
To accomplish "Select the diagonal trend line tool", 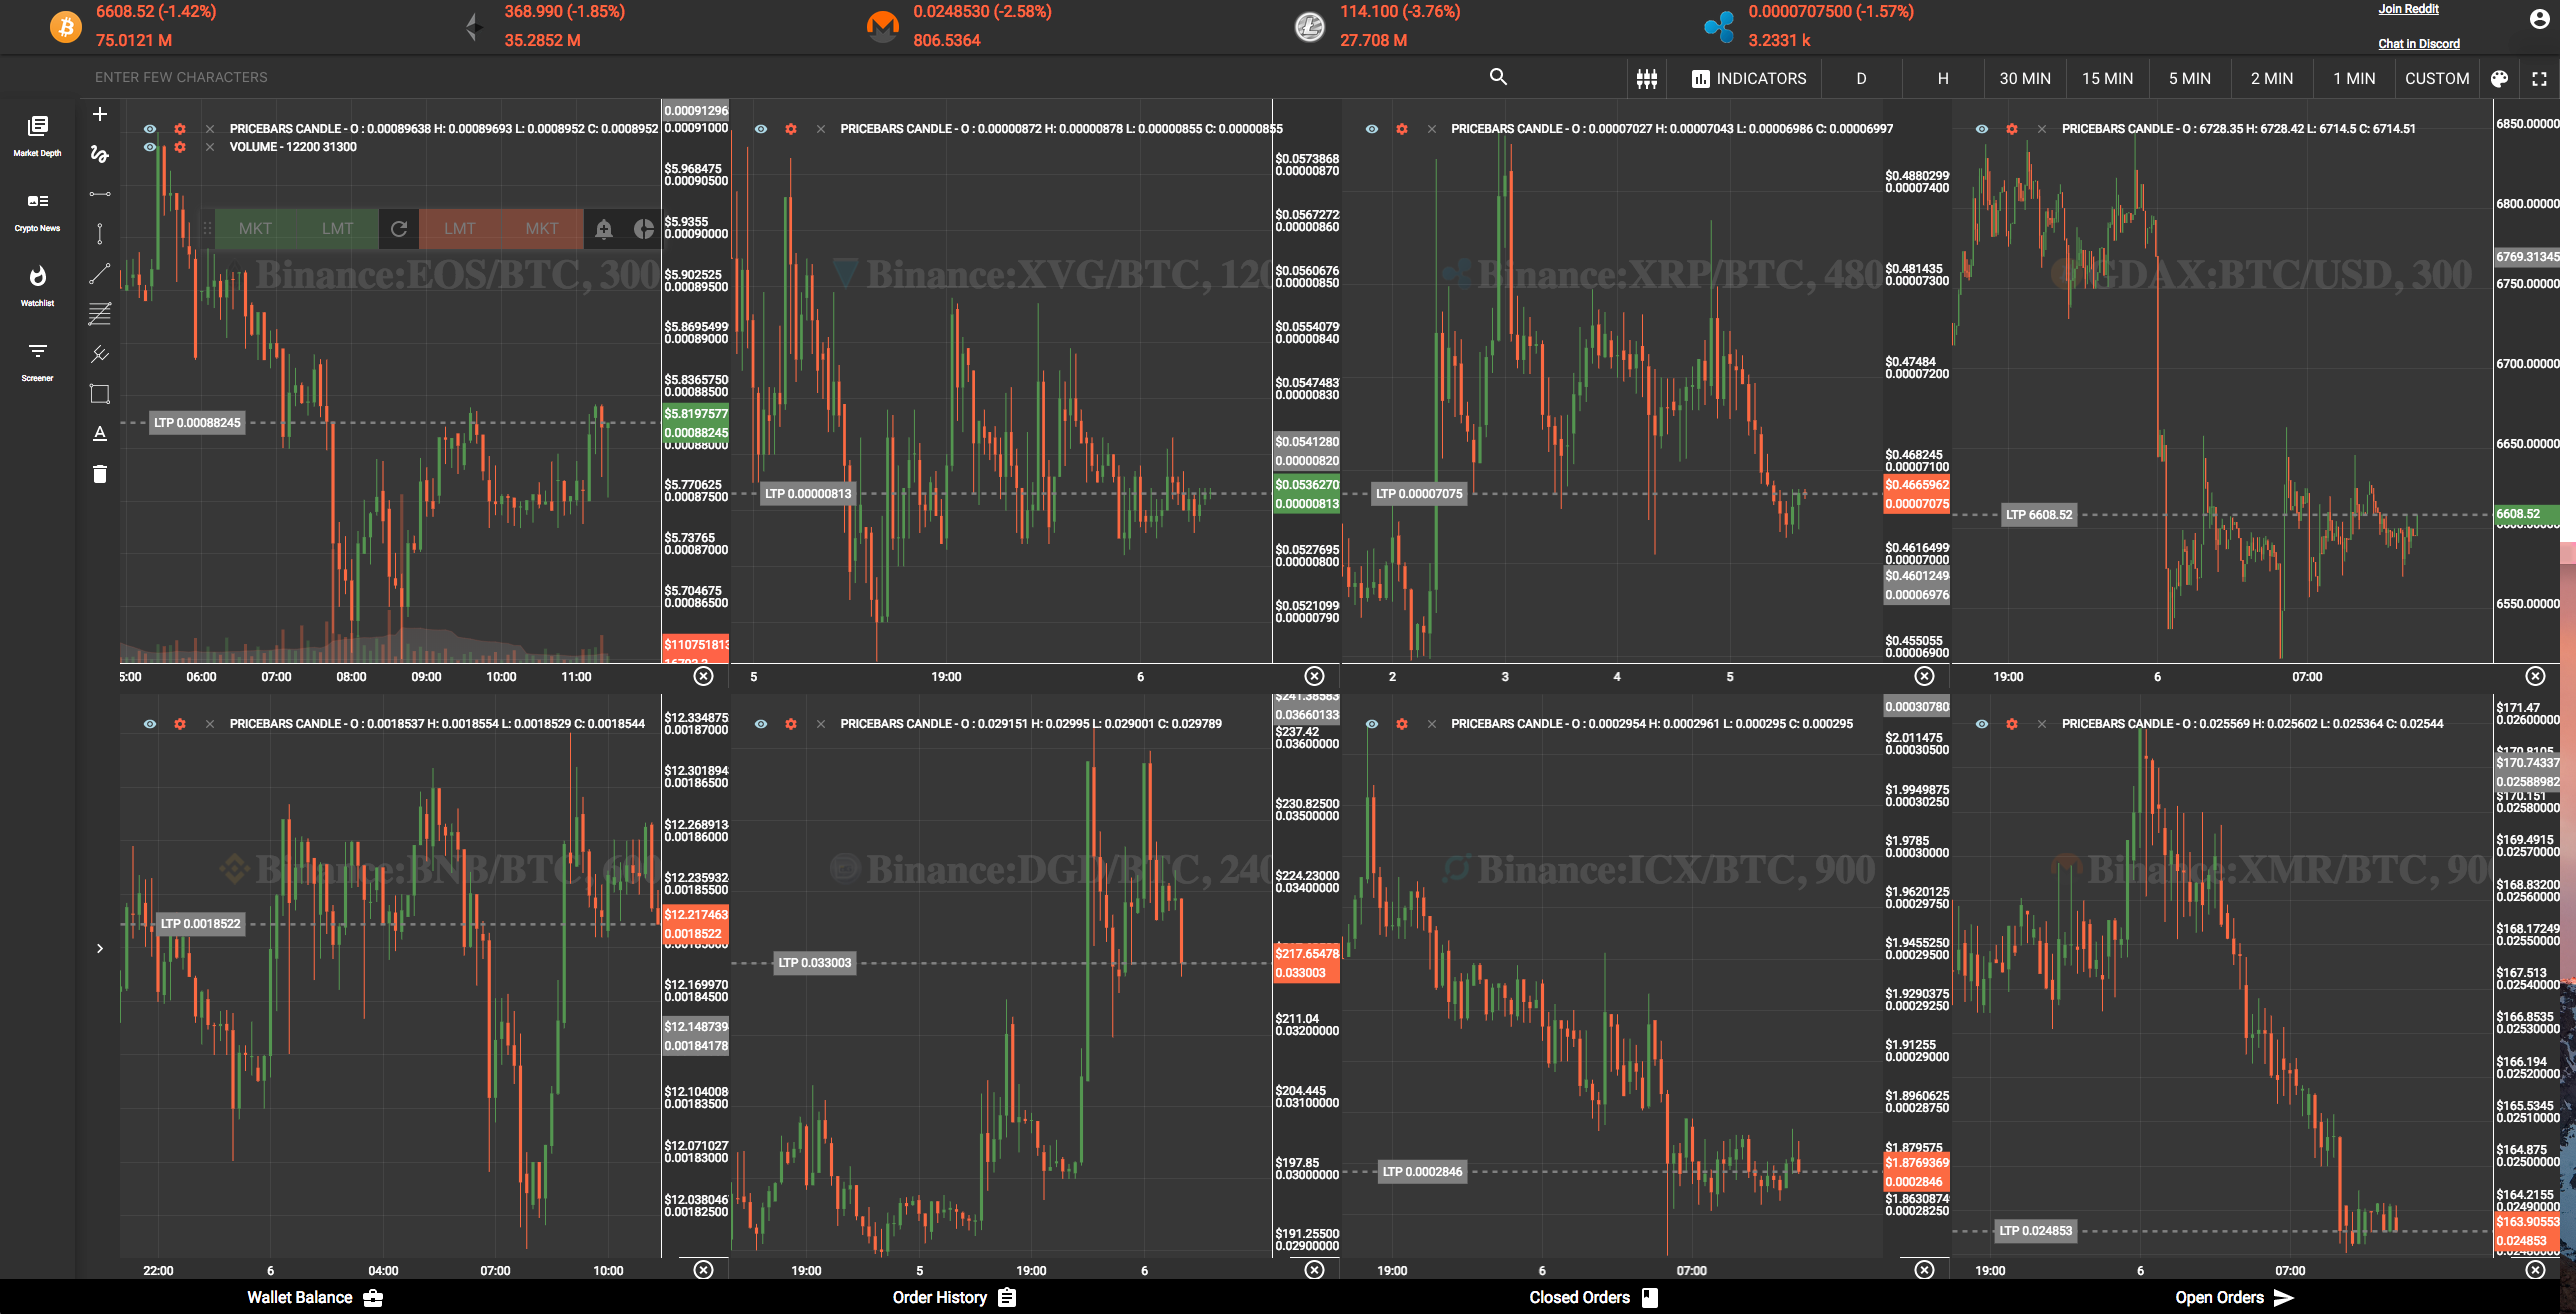I will pos(100,274).
